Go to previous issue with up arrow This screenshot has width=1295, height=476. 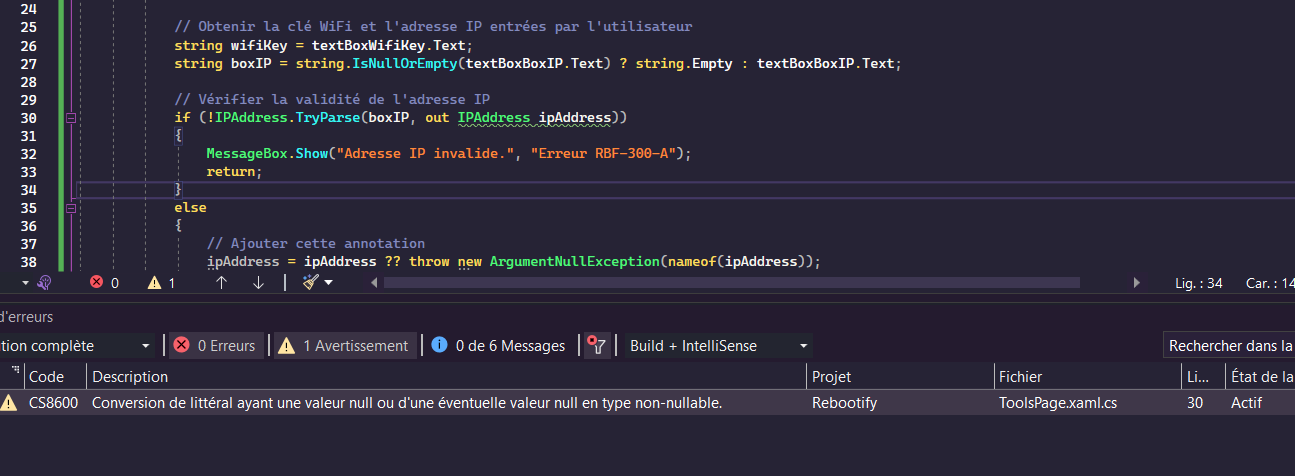pyautogui.click(x=222, y=283)
